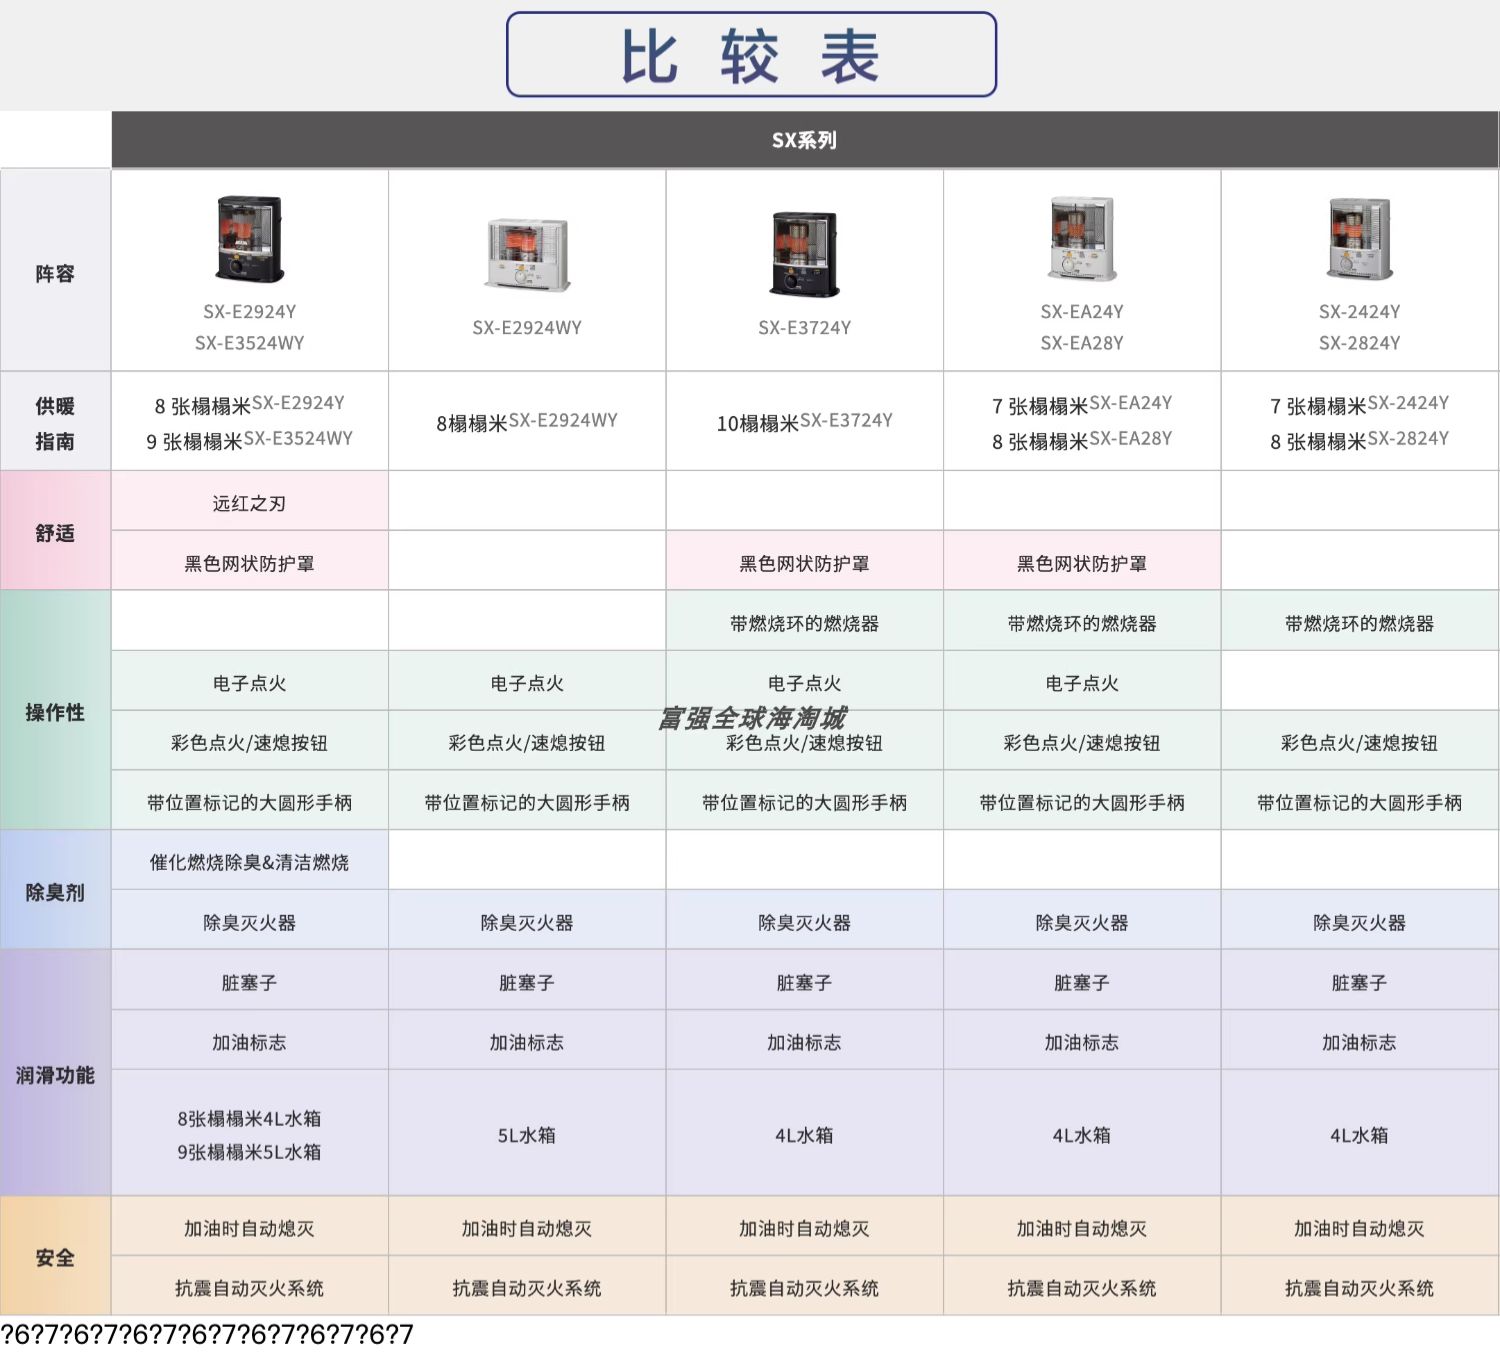
Task: Click the black heater image above SX-E2924Y
Action: tap(249, 239)
